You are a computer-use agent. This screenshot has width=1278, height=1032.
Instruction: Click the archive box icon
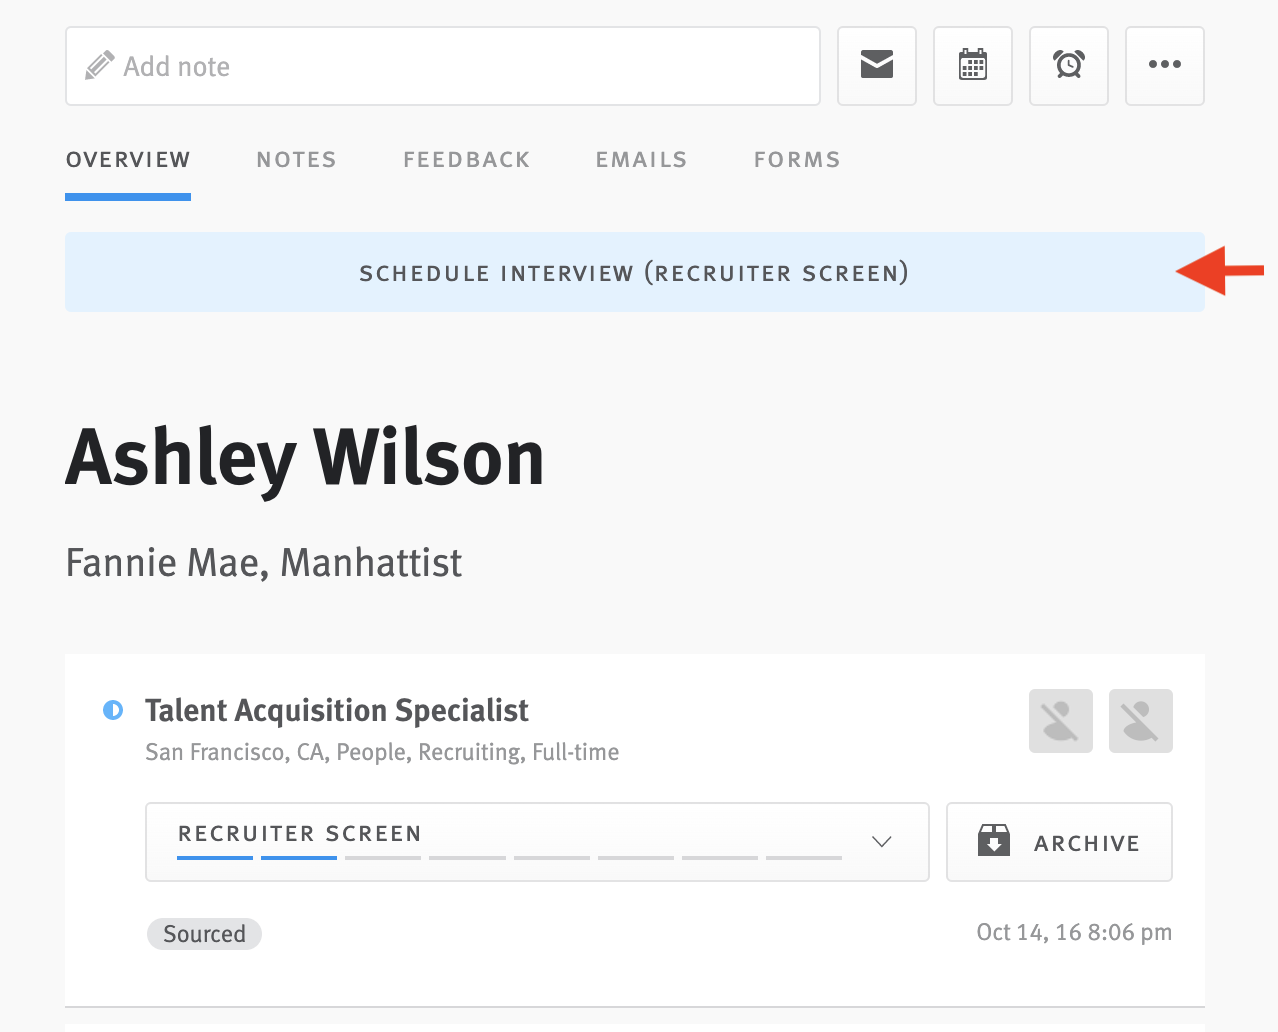[x=993, y=842]
